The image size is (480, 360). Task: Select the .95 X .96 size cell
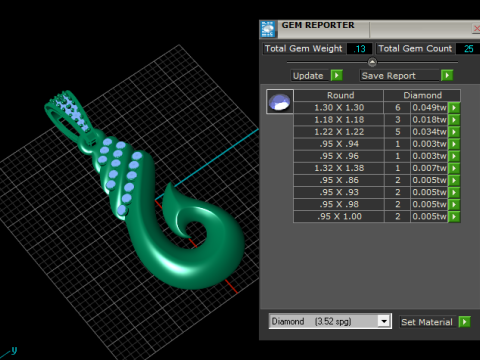[339, 156]
